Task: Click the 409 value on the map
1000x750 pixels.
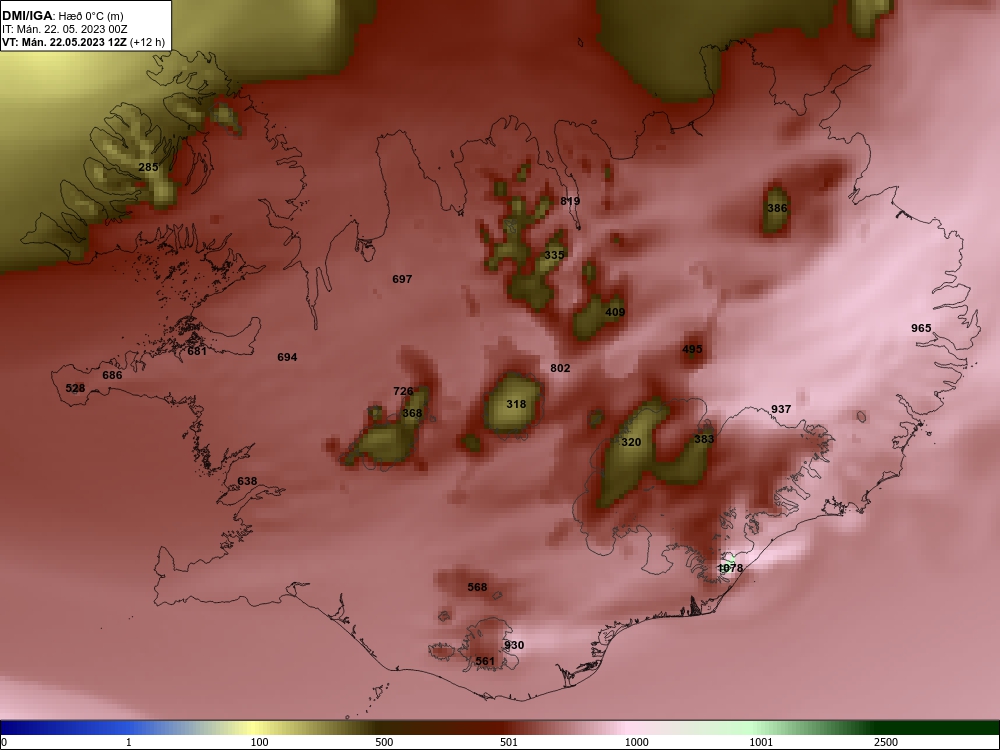Action: pos(615,312)
